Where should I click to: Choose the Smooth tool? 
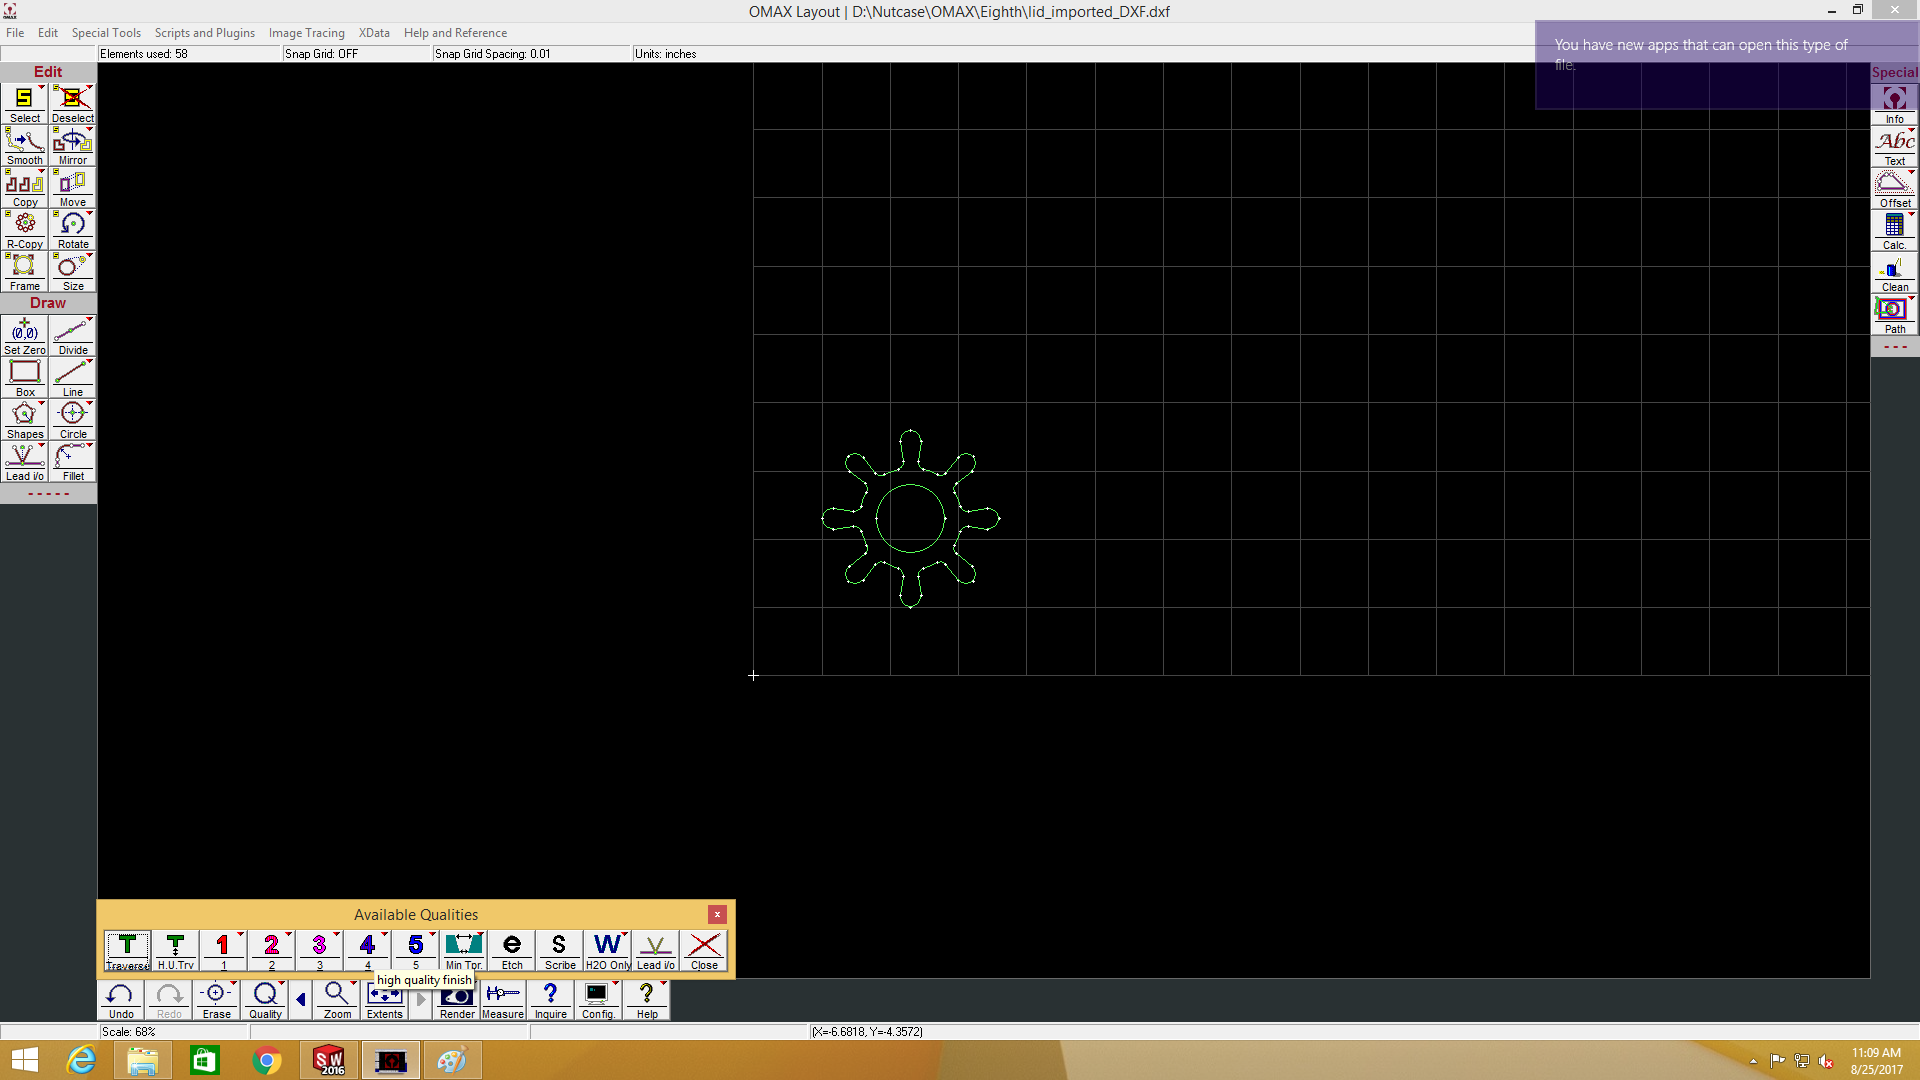click(24, 146)
